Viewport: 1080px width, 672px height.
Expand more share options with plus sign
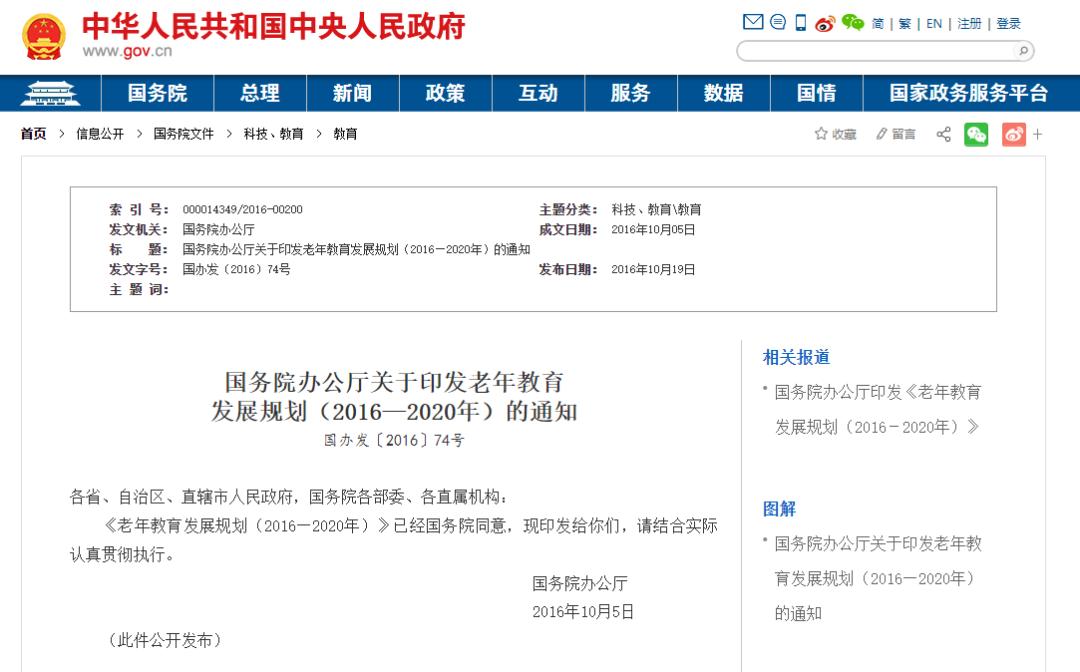coord(1037,134)
